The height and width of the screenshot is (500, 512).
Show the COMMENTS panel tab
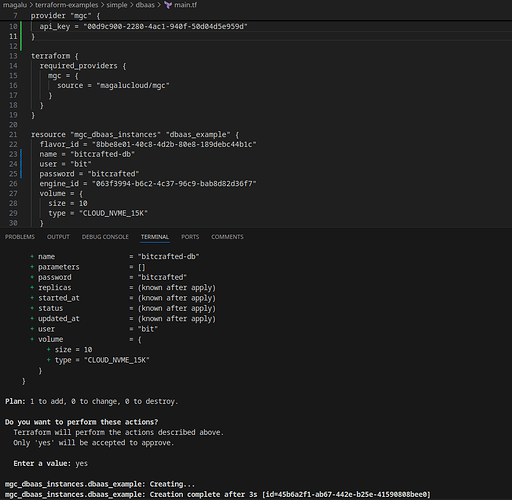tap(227, 237)
